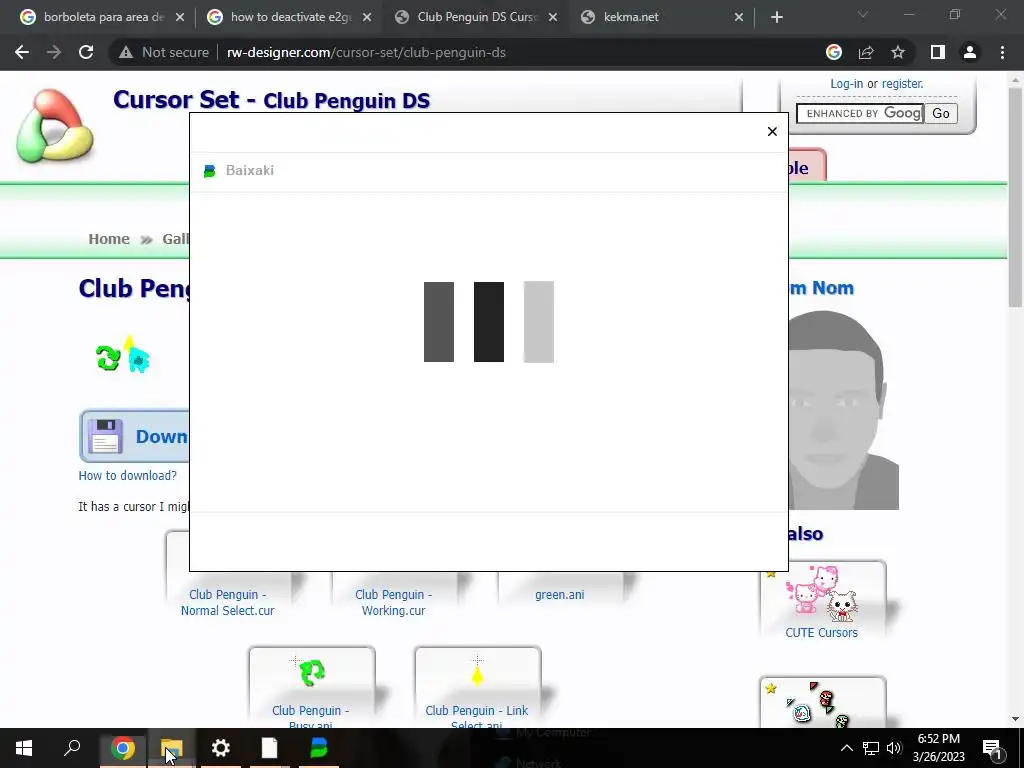Close the 'how to deactivate e2gu' tab
This screenshot has width=1024, height=768.
(x=367, y=17)
